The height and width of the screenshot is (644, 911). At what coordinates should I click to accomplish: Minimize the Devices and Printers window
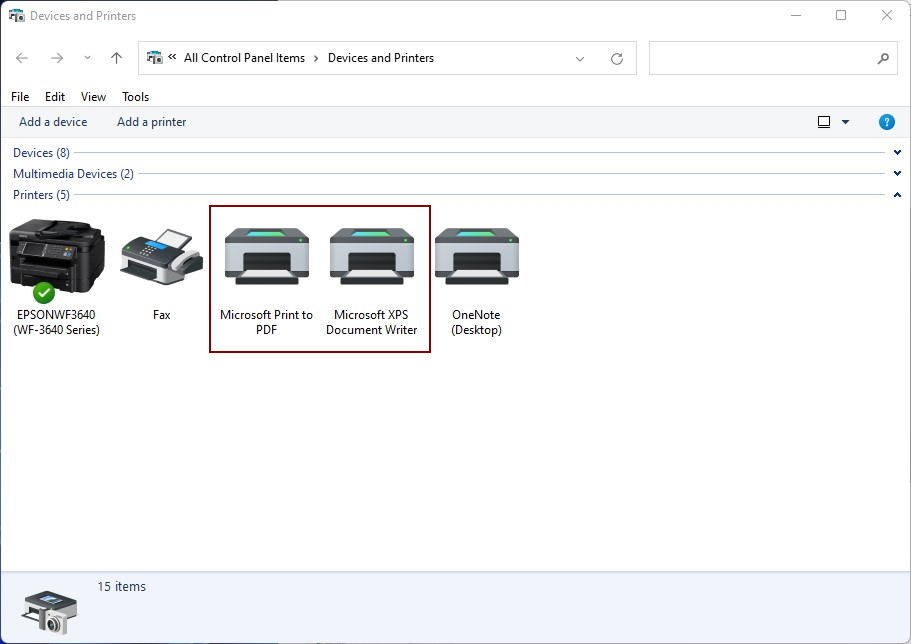tap(796, 16)
